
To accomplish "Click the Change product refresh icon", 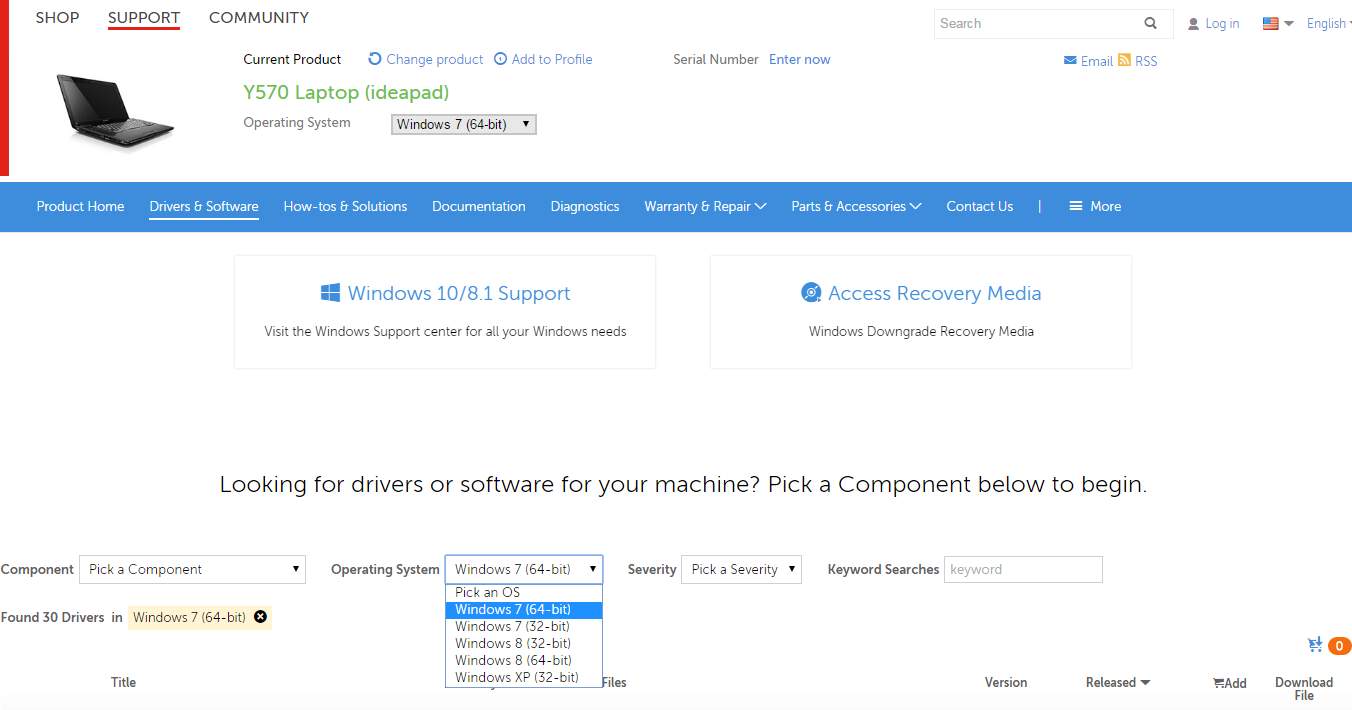I will pos(375,59).
